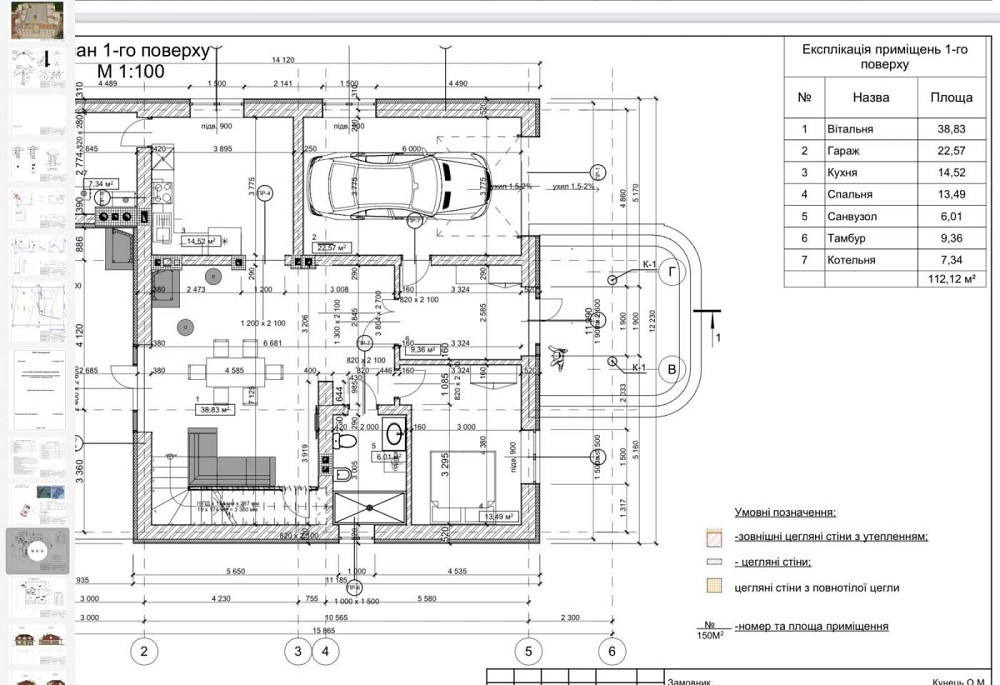Open the text title page thumbnail
1000x685 pixels.
tap(37, 385)
